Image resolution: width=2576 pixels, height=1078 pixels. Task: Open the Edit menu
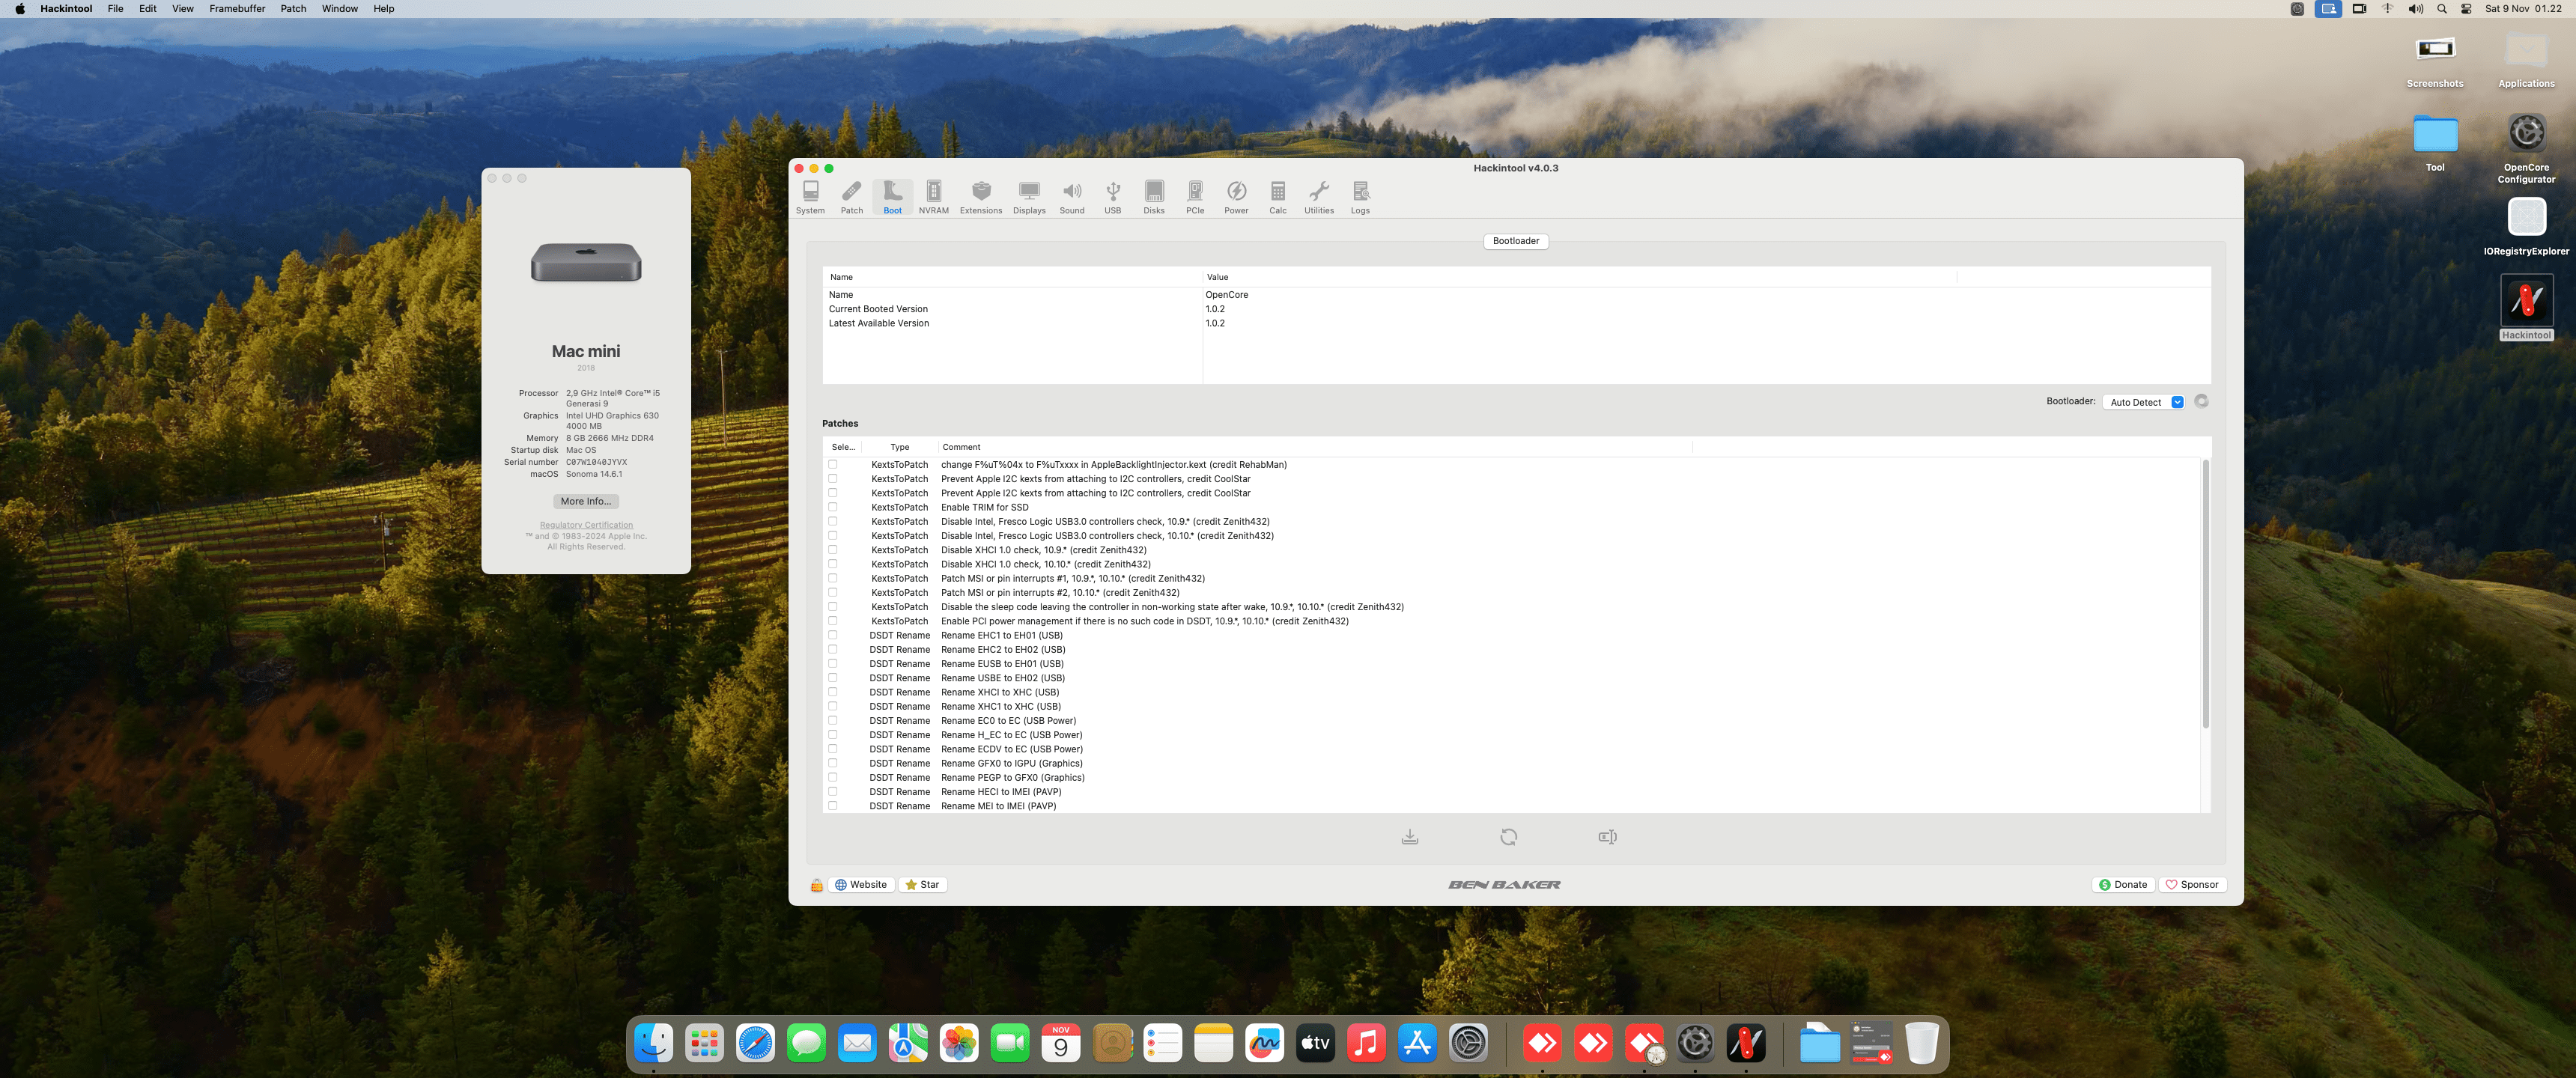(148, 9)
